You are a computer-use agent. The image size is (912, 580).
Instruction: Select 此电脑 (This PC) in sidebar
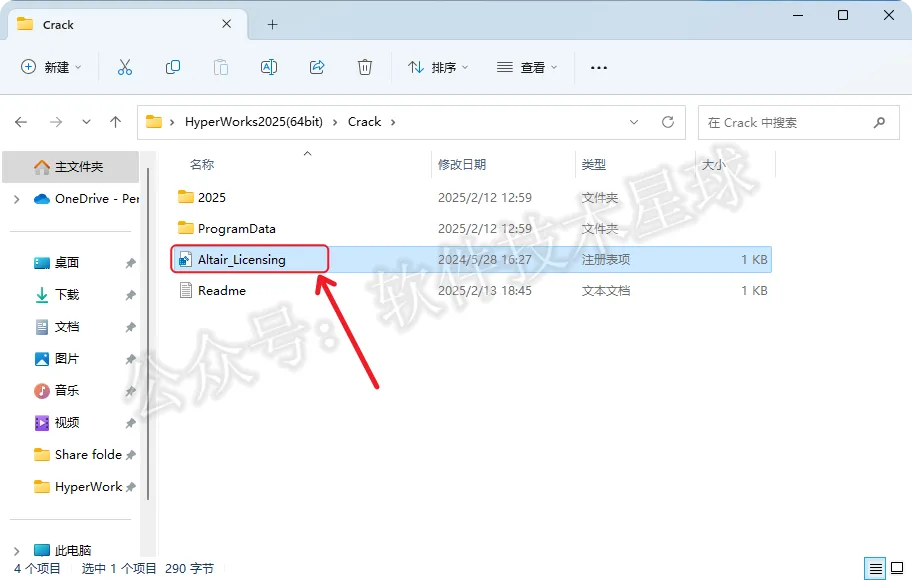tap(63, 550)
